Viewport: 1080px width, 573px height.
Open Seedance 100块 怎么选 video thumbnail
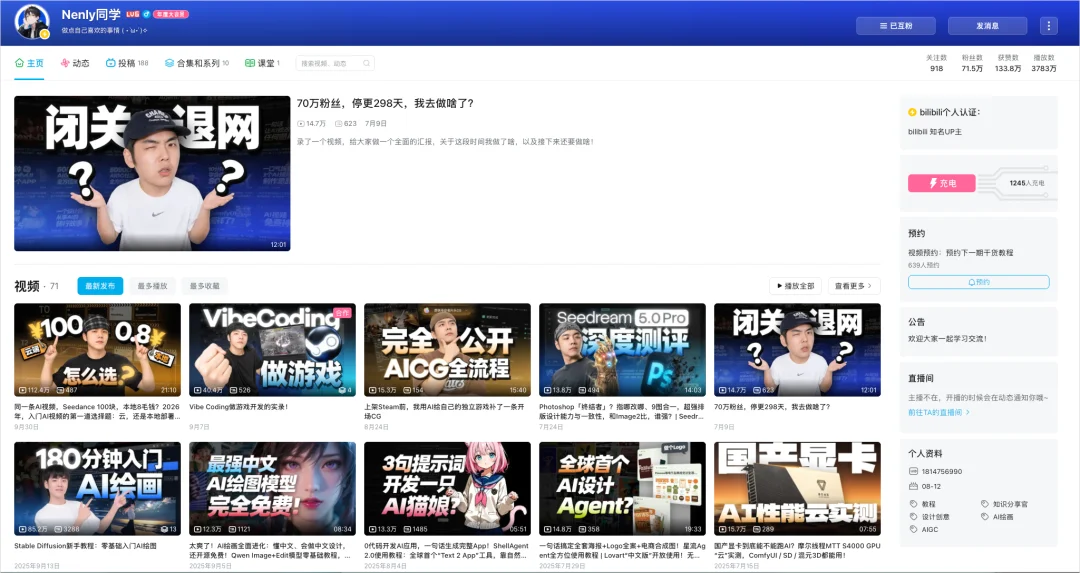[x=98, y=350]
